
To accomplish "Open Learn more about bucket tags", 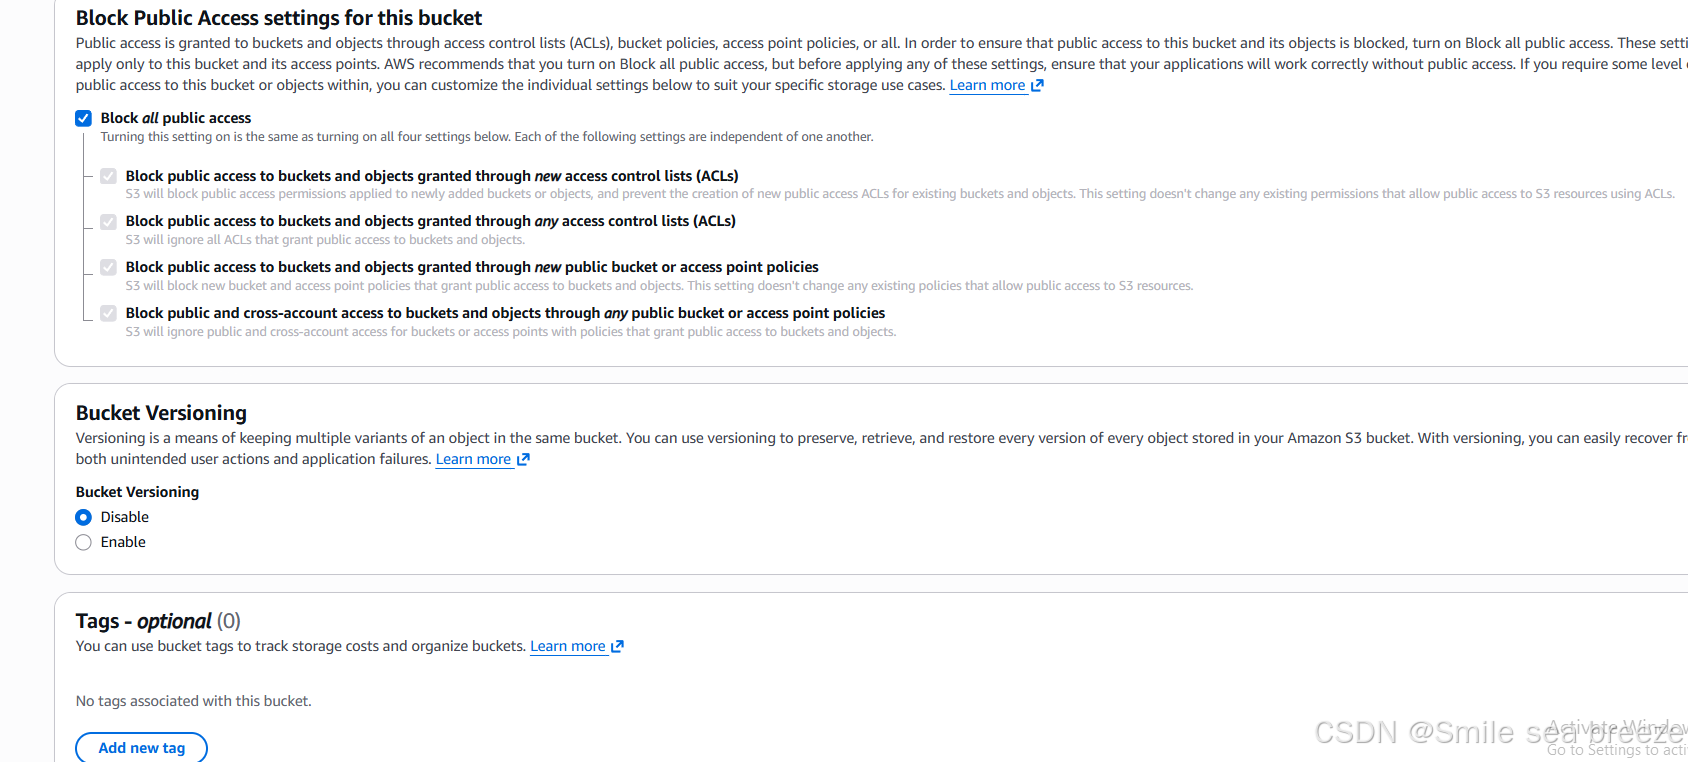I will click(x=567, y=646).
